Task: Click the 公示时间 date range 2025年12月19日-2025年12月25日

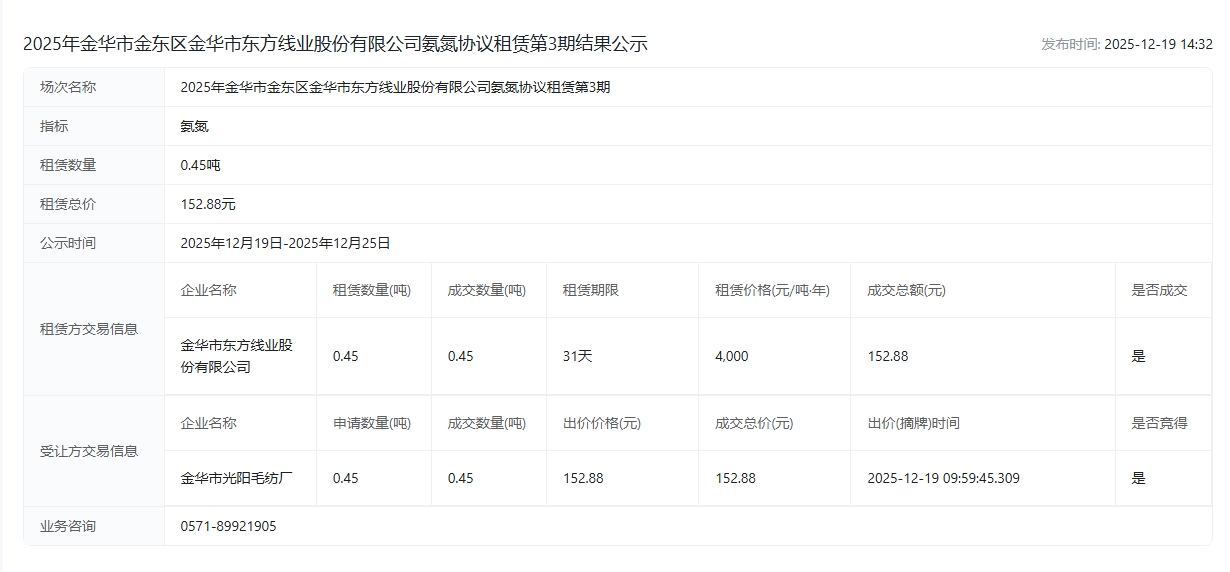Action: click(x=285, y=243)
